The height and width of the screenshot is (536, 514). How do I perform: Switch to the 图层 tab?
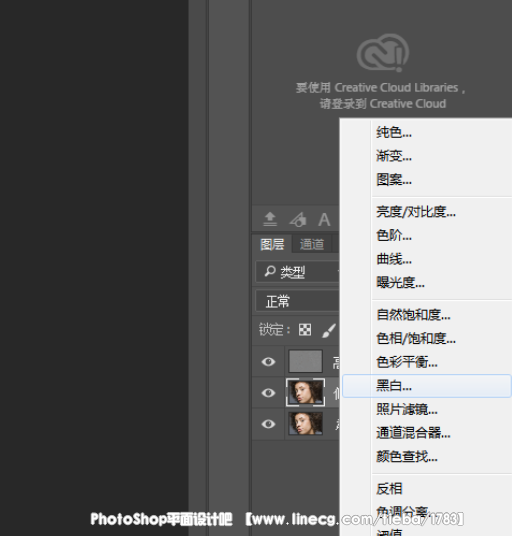coord(272,244)
